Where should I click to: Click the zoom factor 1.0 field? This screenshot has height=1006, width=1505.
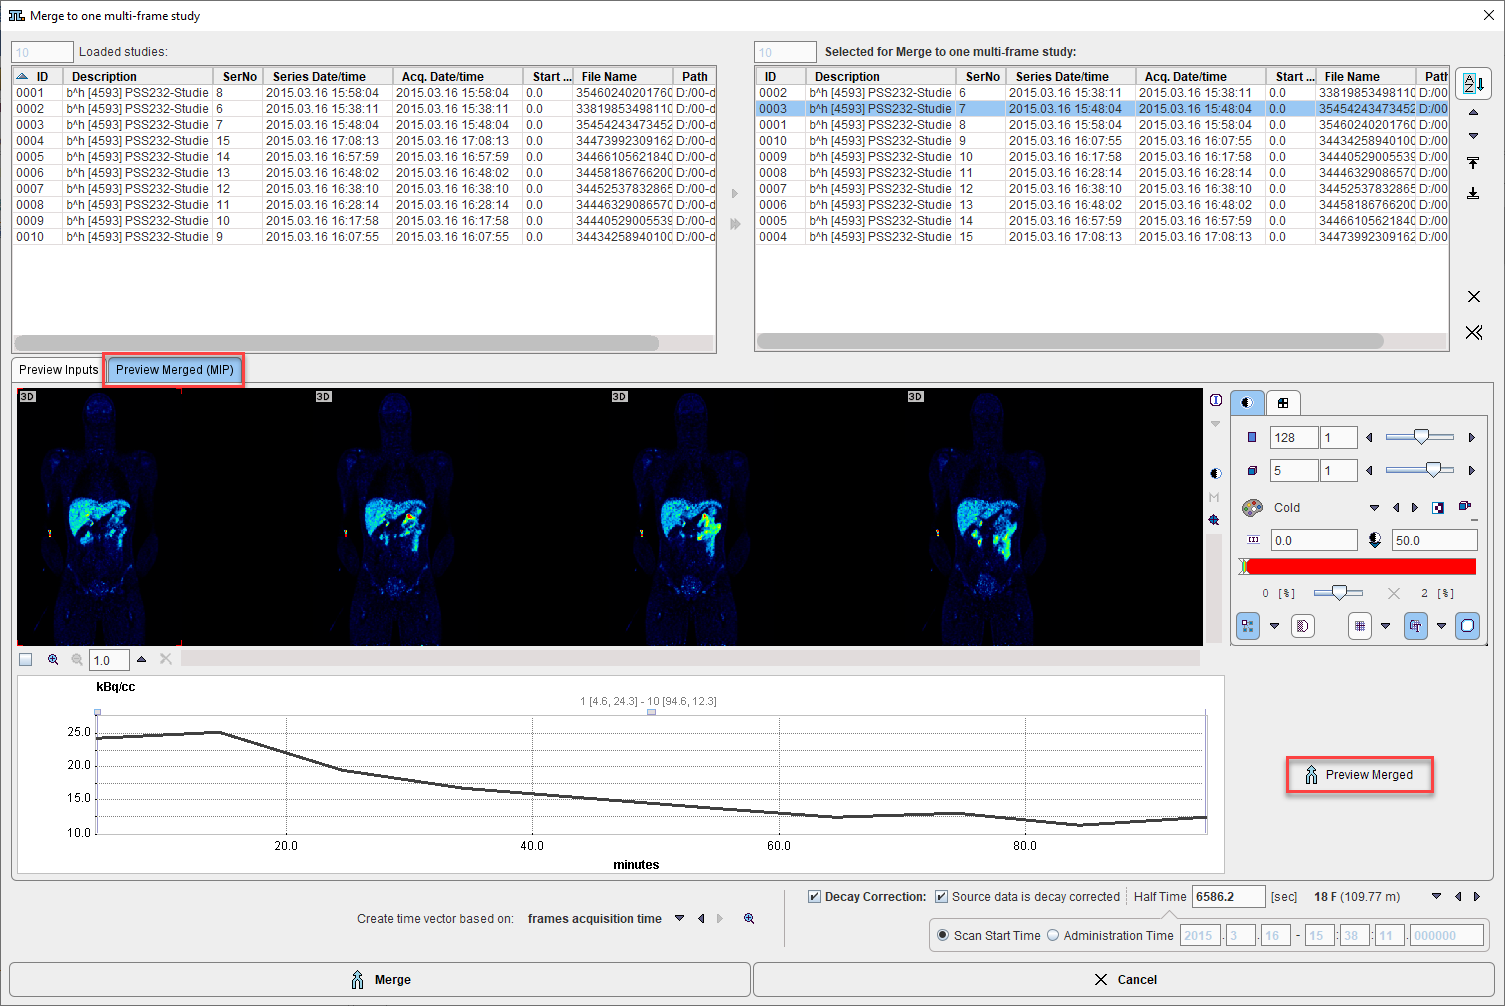click(109, 660)
